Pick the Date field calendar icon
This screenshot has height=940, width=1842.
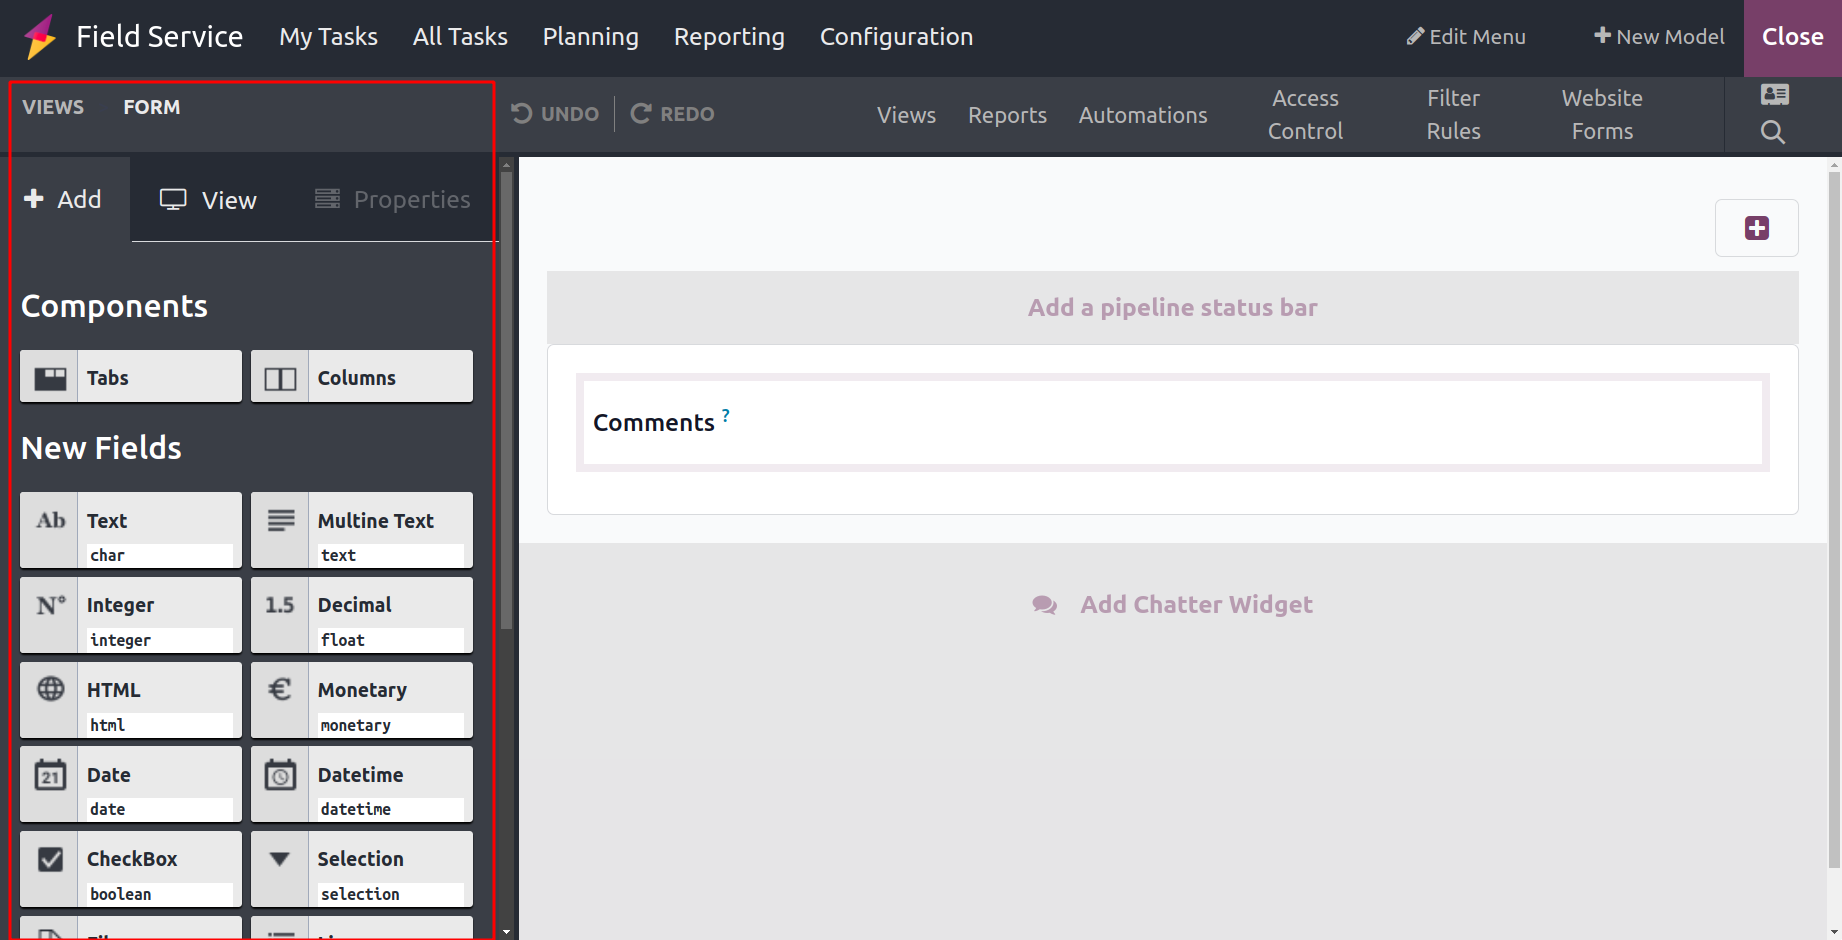click(x=50, y=776)
